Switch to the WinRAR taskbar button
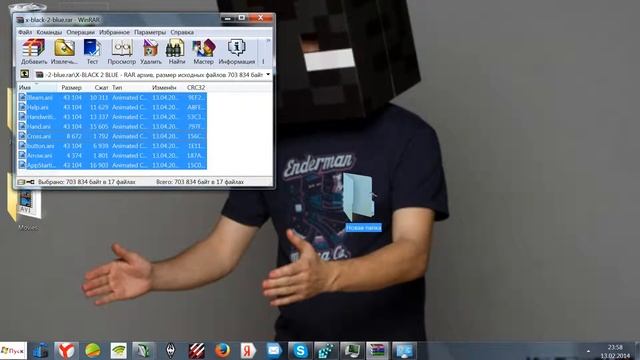 (378, 351)
